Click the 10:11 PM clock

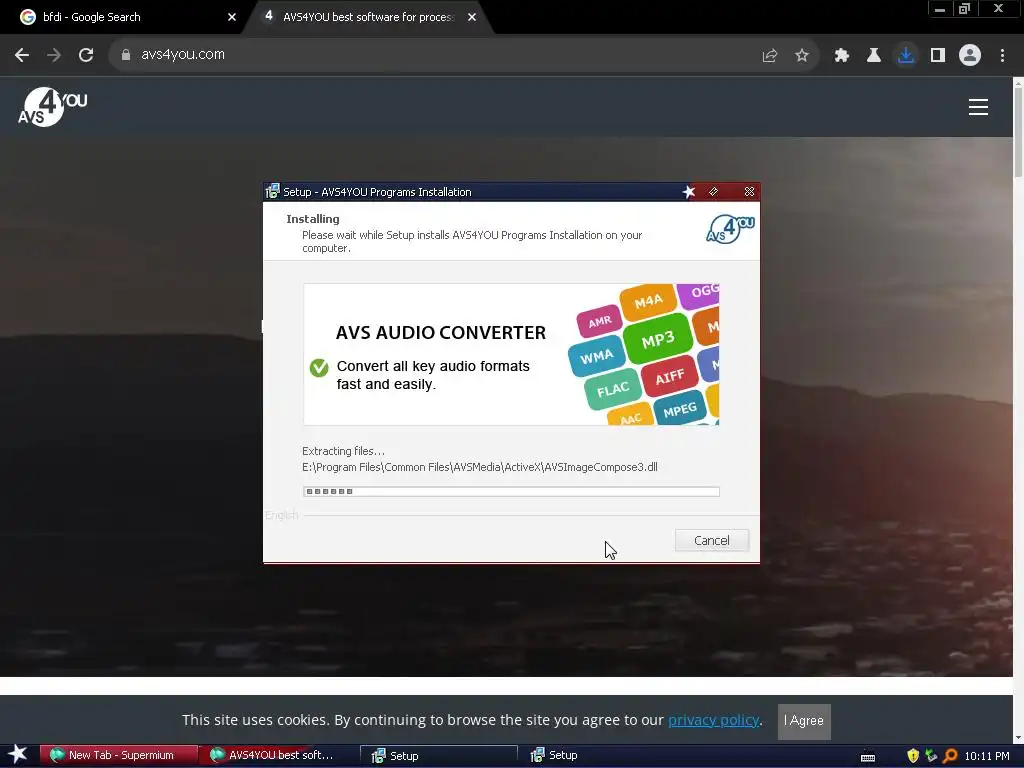987,756
